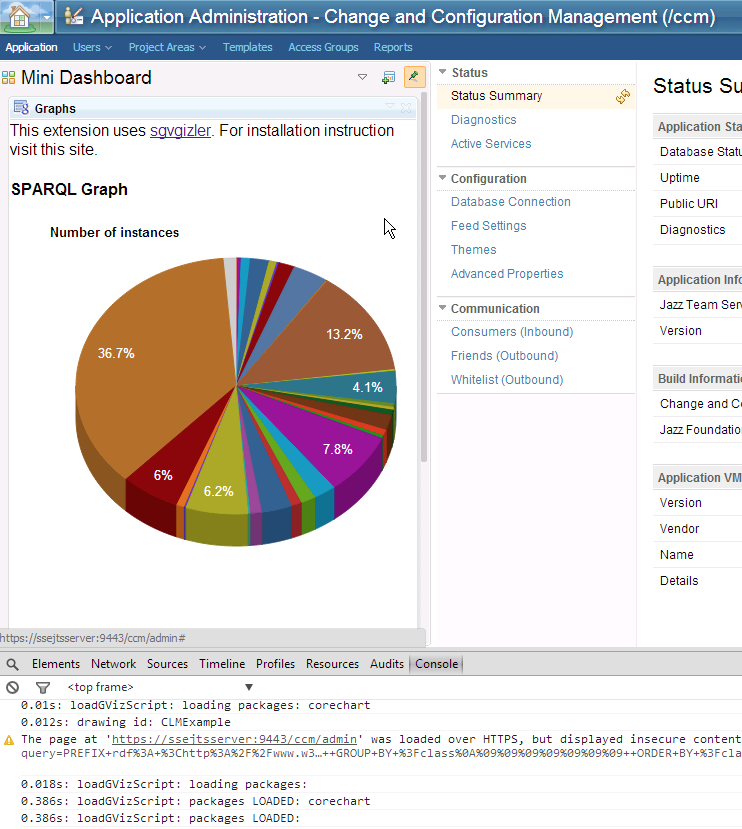The height and width of the screenshot is (829, 742).
Task: Open the Advanced Properties page
Action: tap(506, 274)
